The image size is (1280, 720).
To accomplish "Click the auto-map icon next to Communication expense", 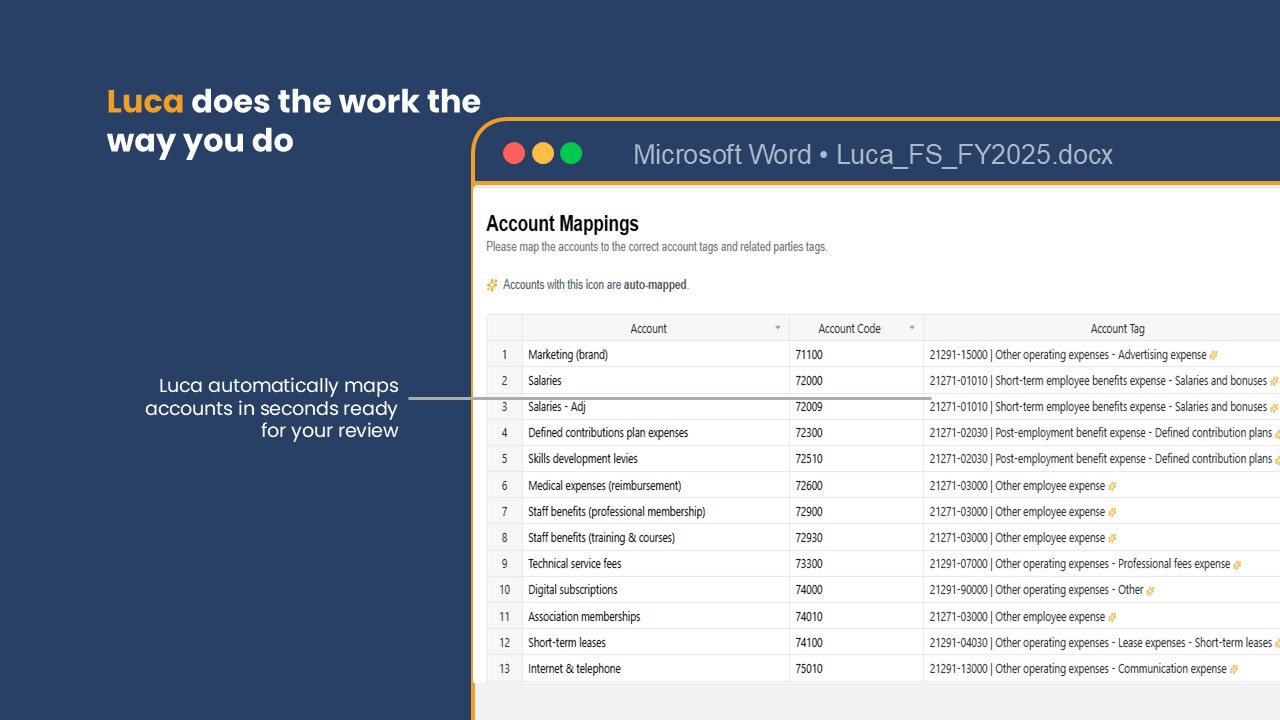I will point(1233,668).
